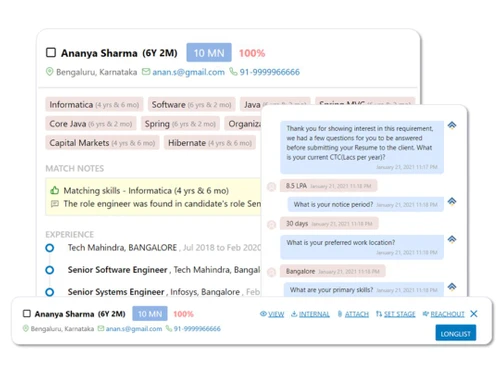Click the 'What is your notice period?' message
The width and height of the screenshot is (500, 375).
click(366, 204)
